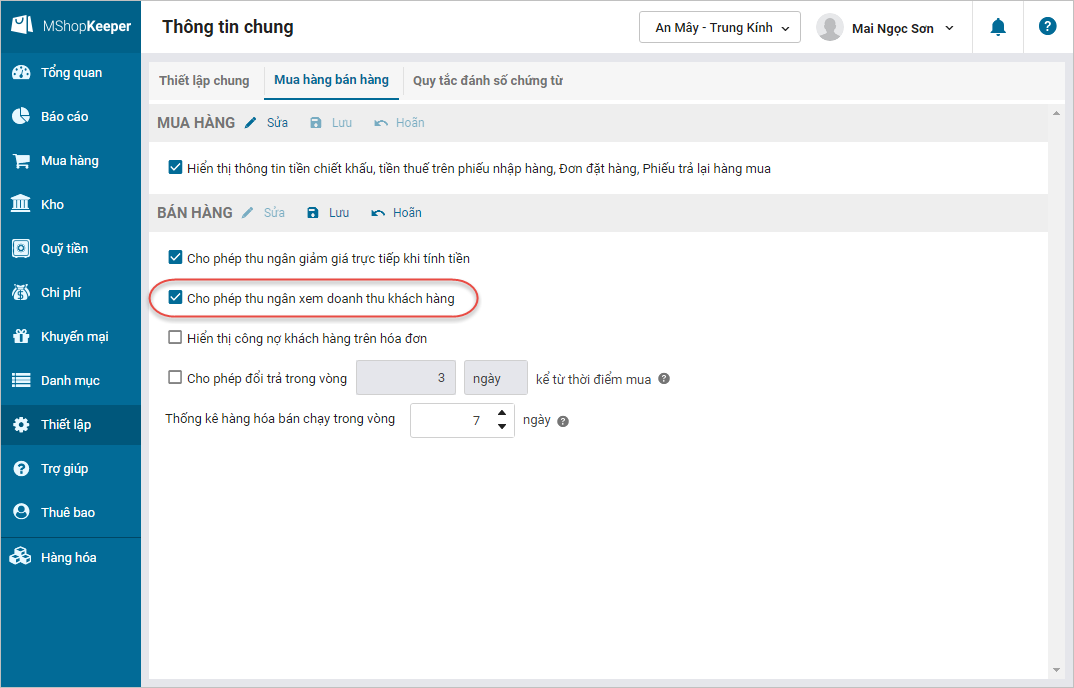Click the return days field showing 3
The image size is (1074, 688).
(x=405, y=378)
